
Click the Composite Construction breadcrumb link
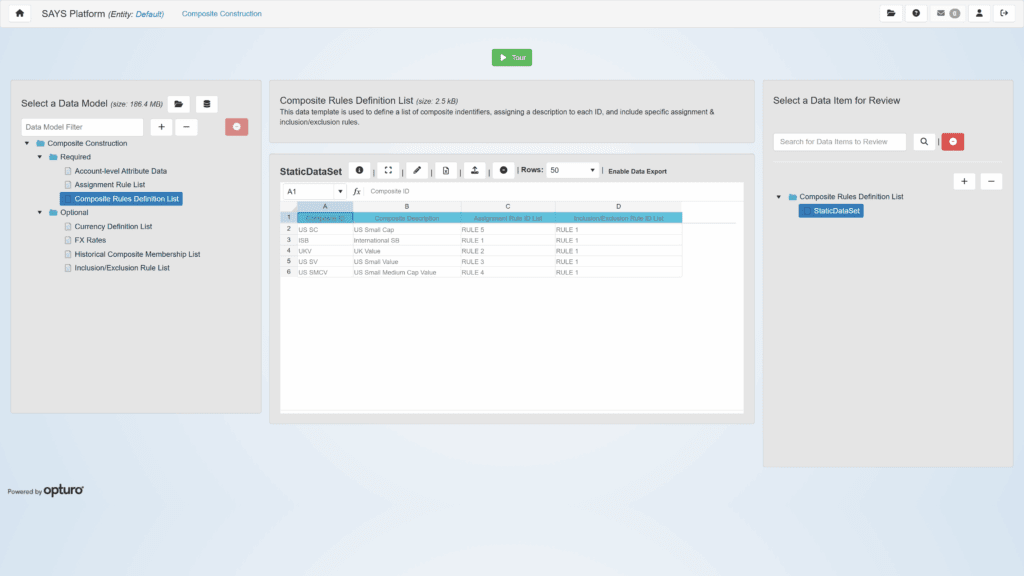click(x=222, y=14)
